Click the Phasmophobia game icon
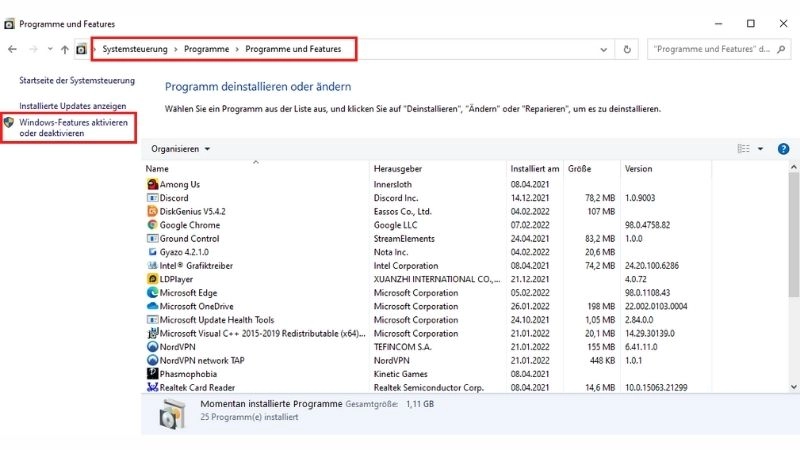800x450 pixels. click(152, 374)
